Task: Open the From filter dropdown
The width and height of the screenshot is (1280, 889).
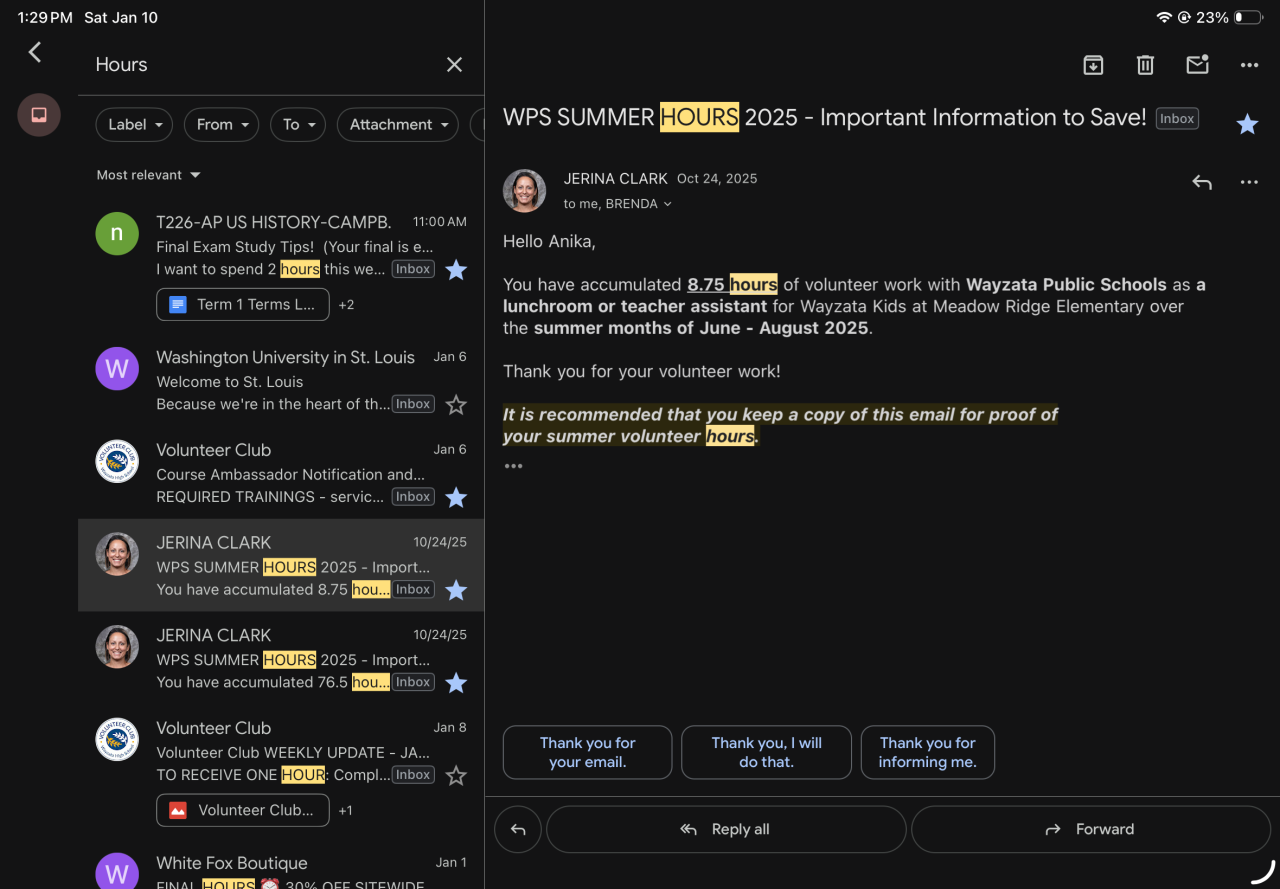Action: (x=221, y=124)
